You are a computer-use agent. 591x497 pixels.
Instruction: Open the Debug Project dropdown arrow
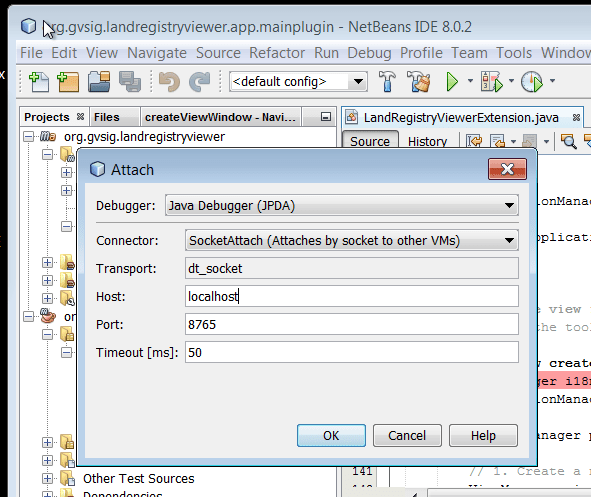coord(511,81)
